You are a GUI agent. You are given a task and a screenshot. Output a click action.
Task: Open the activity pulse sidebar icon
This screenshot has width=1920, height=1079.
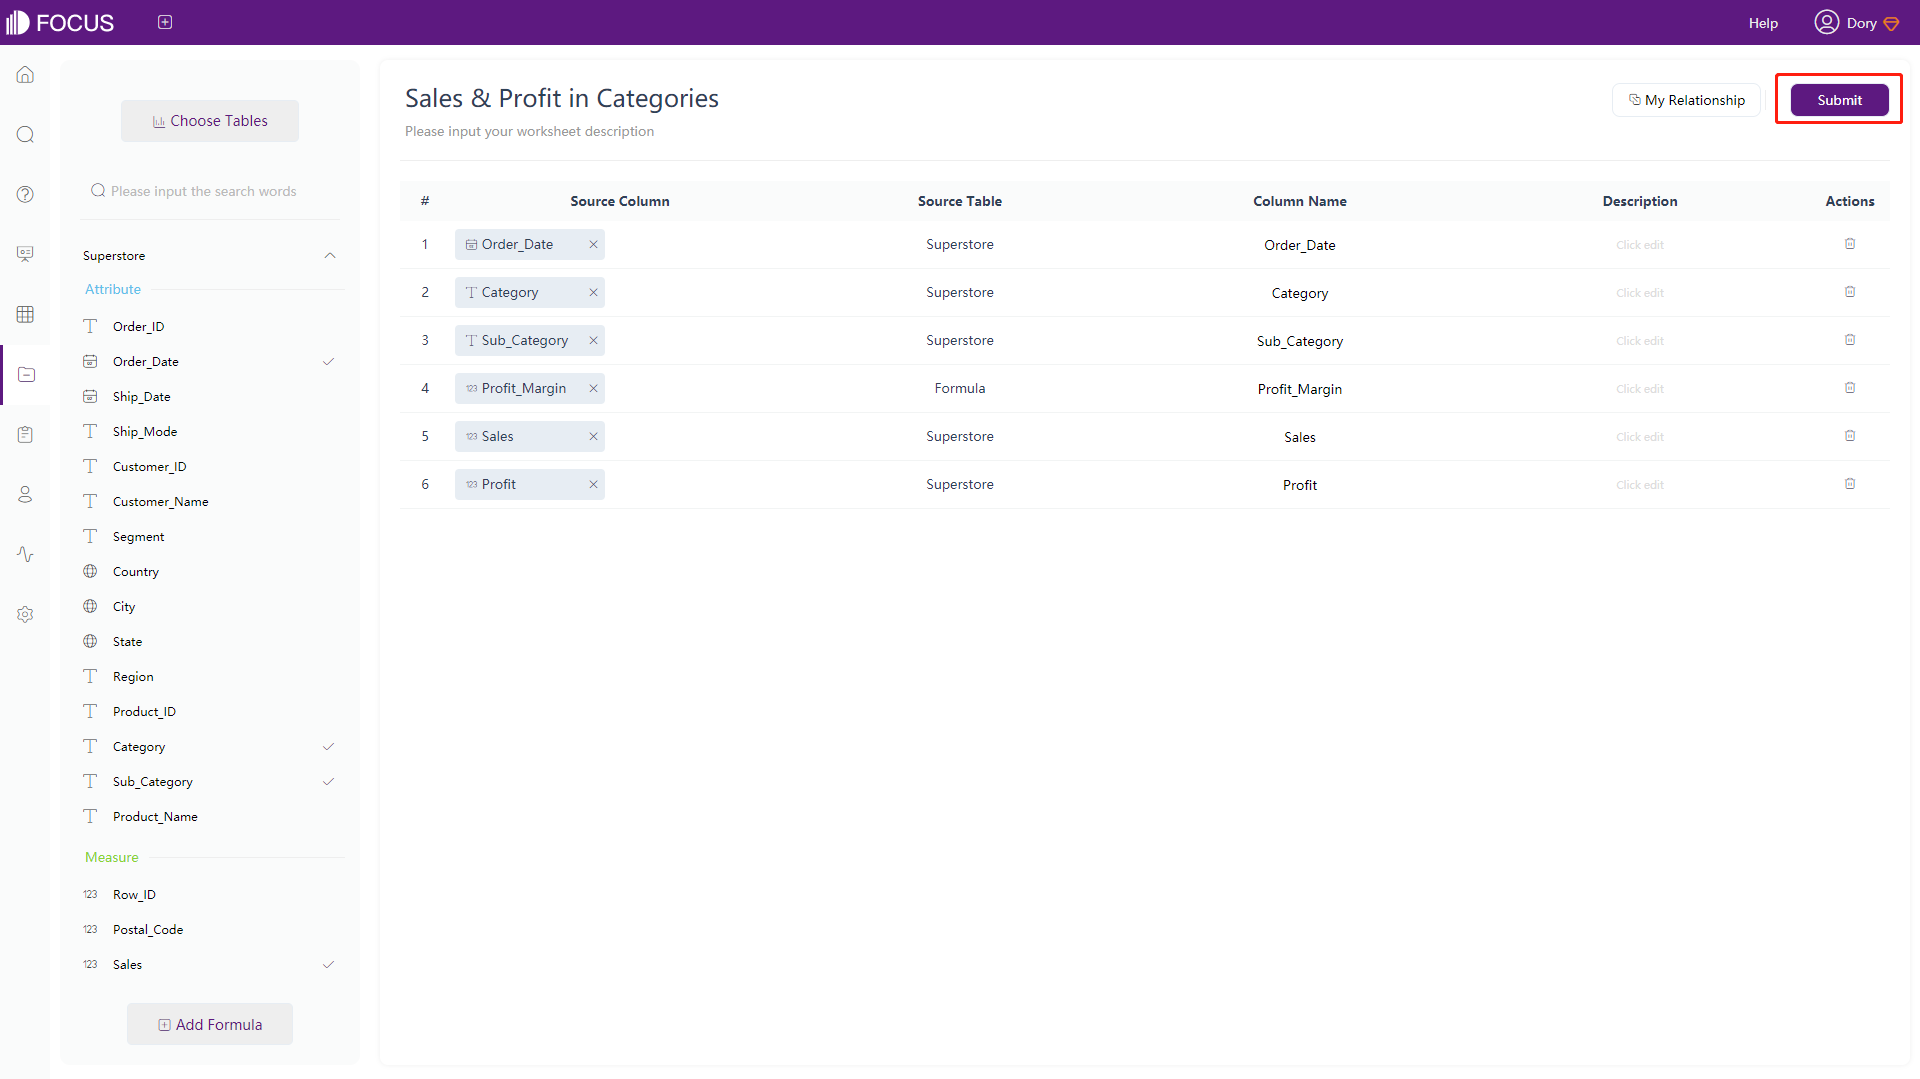[25, 554]
